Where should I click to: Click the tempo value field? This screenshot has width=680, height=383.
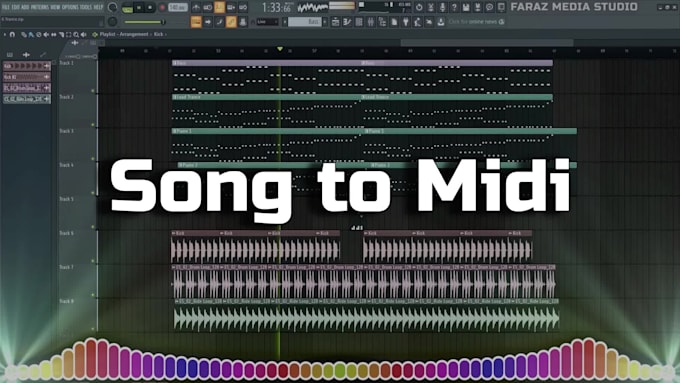(x=178, y=7)
